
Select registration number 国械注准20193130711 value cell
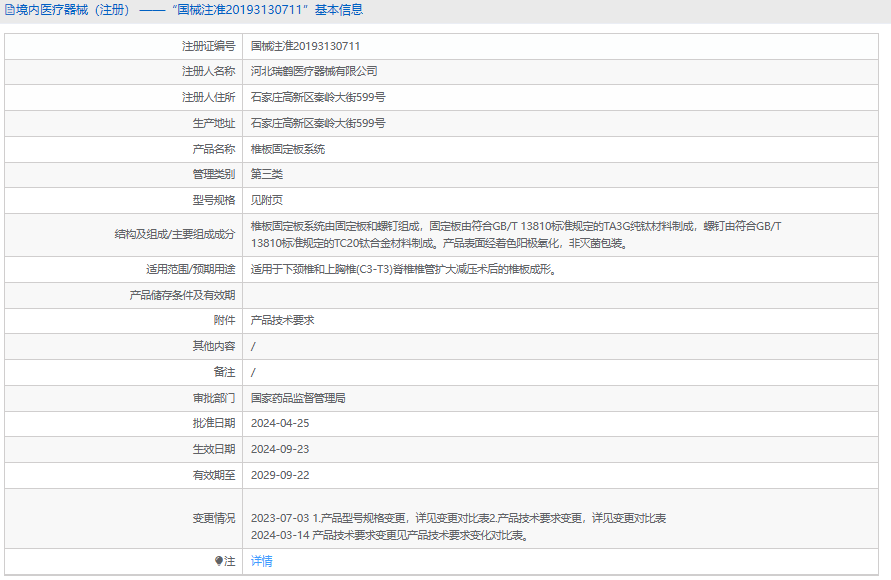pos(305,46)
